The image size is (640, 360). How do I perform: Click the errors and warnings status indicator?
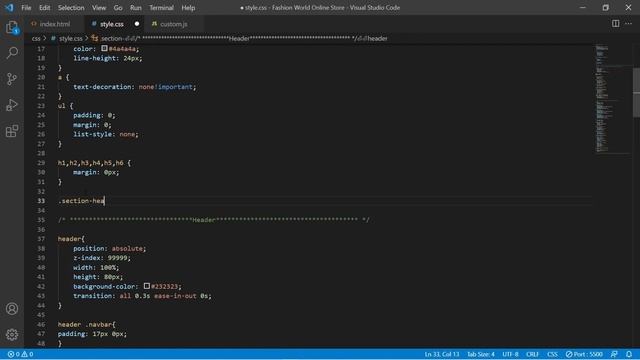[20, 354]
